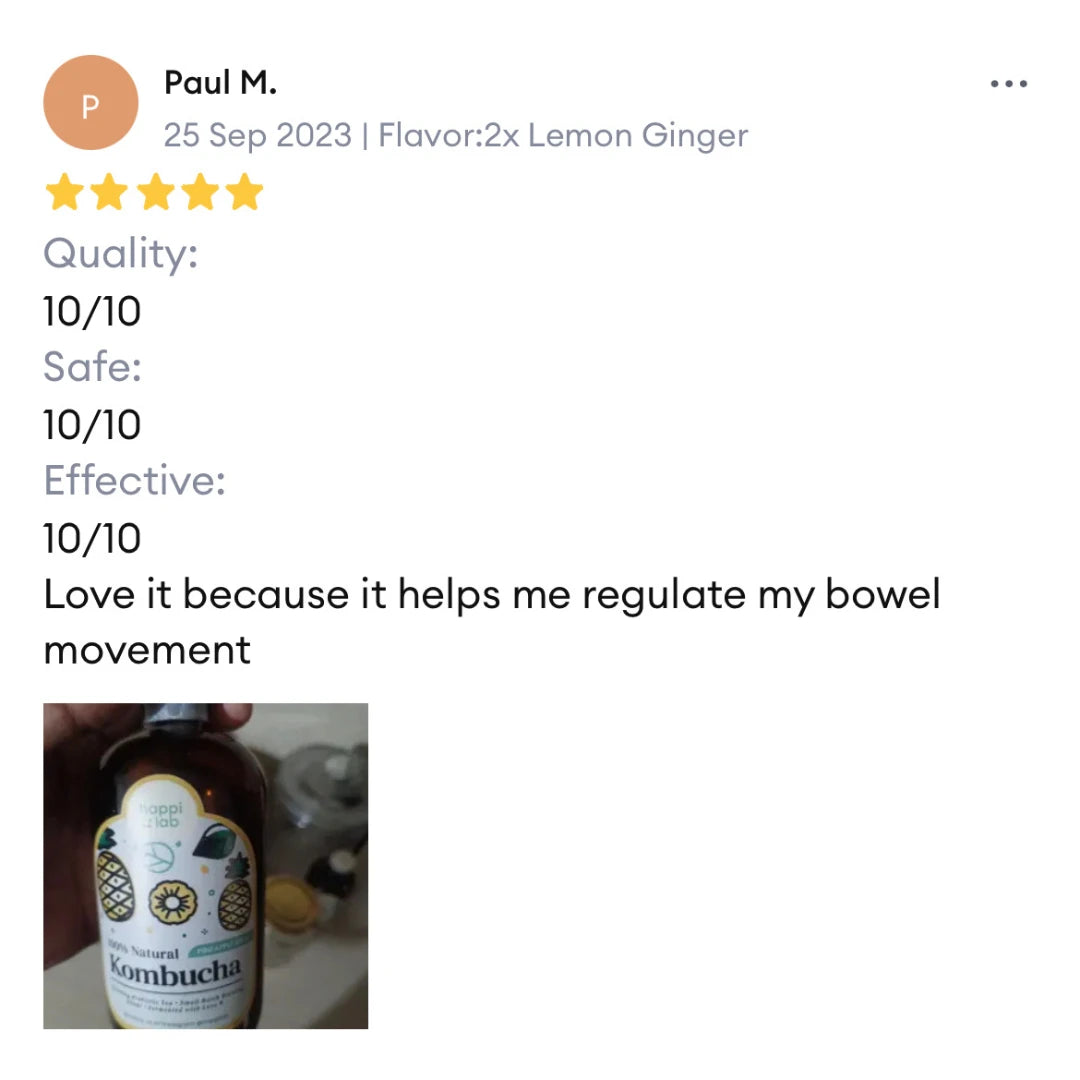Click the Effective: label
Image resolution: width=1080 pixels, height=1080 pixels.
(134, 480)
